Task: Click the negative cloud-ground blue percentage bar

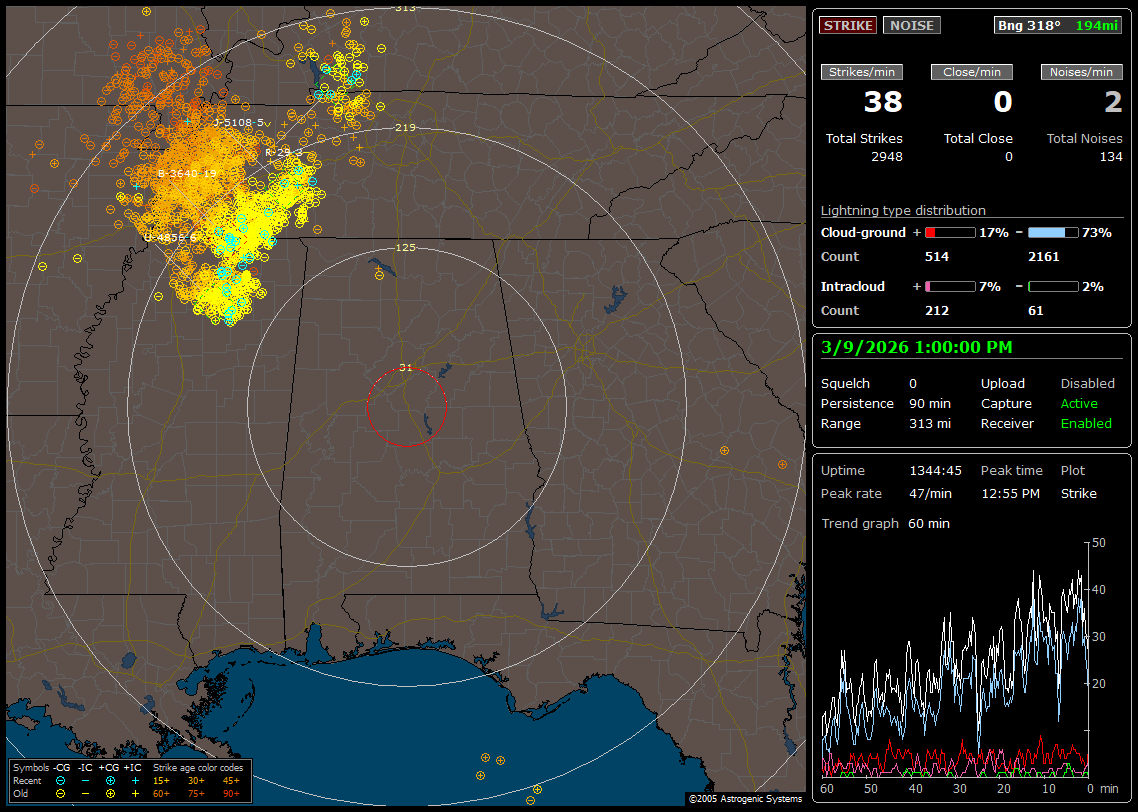Action: coord(1053,232)
